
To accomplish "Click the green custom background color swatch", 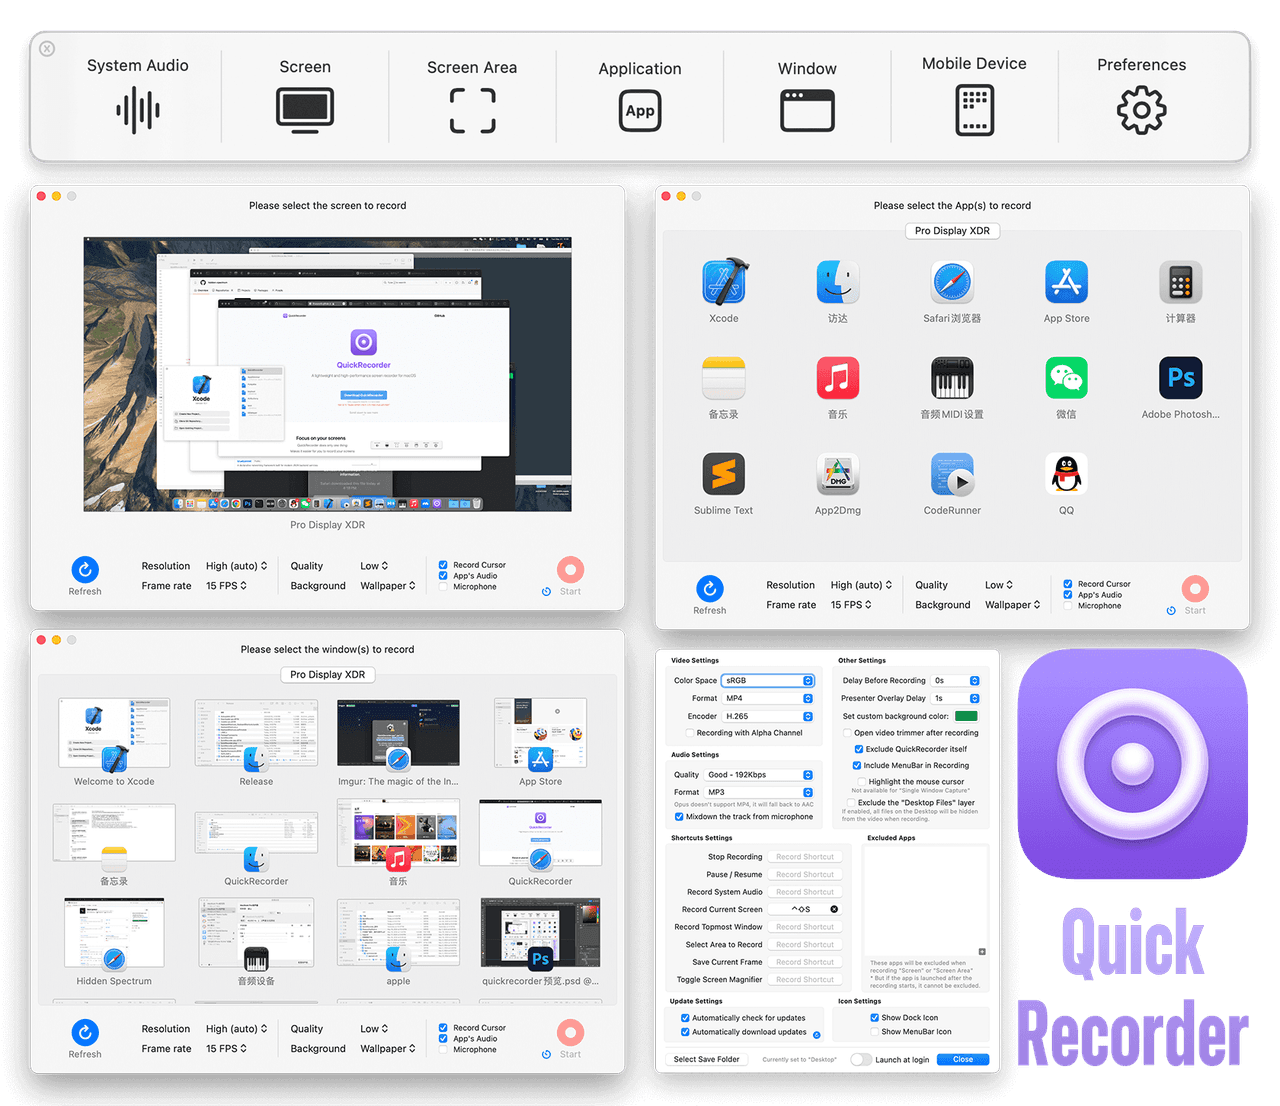I will coord(966,716).
